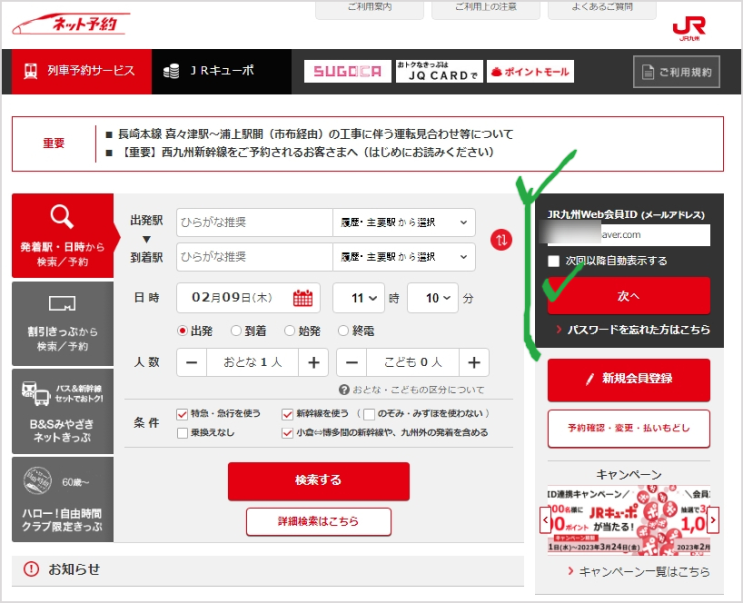Viewport: 743px width, 603px height.
Task: Select B&Sみやざきネットきっぷ side tab
Action: click(63, 411)
